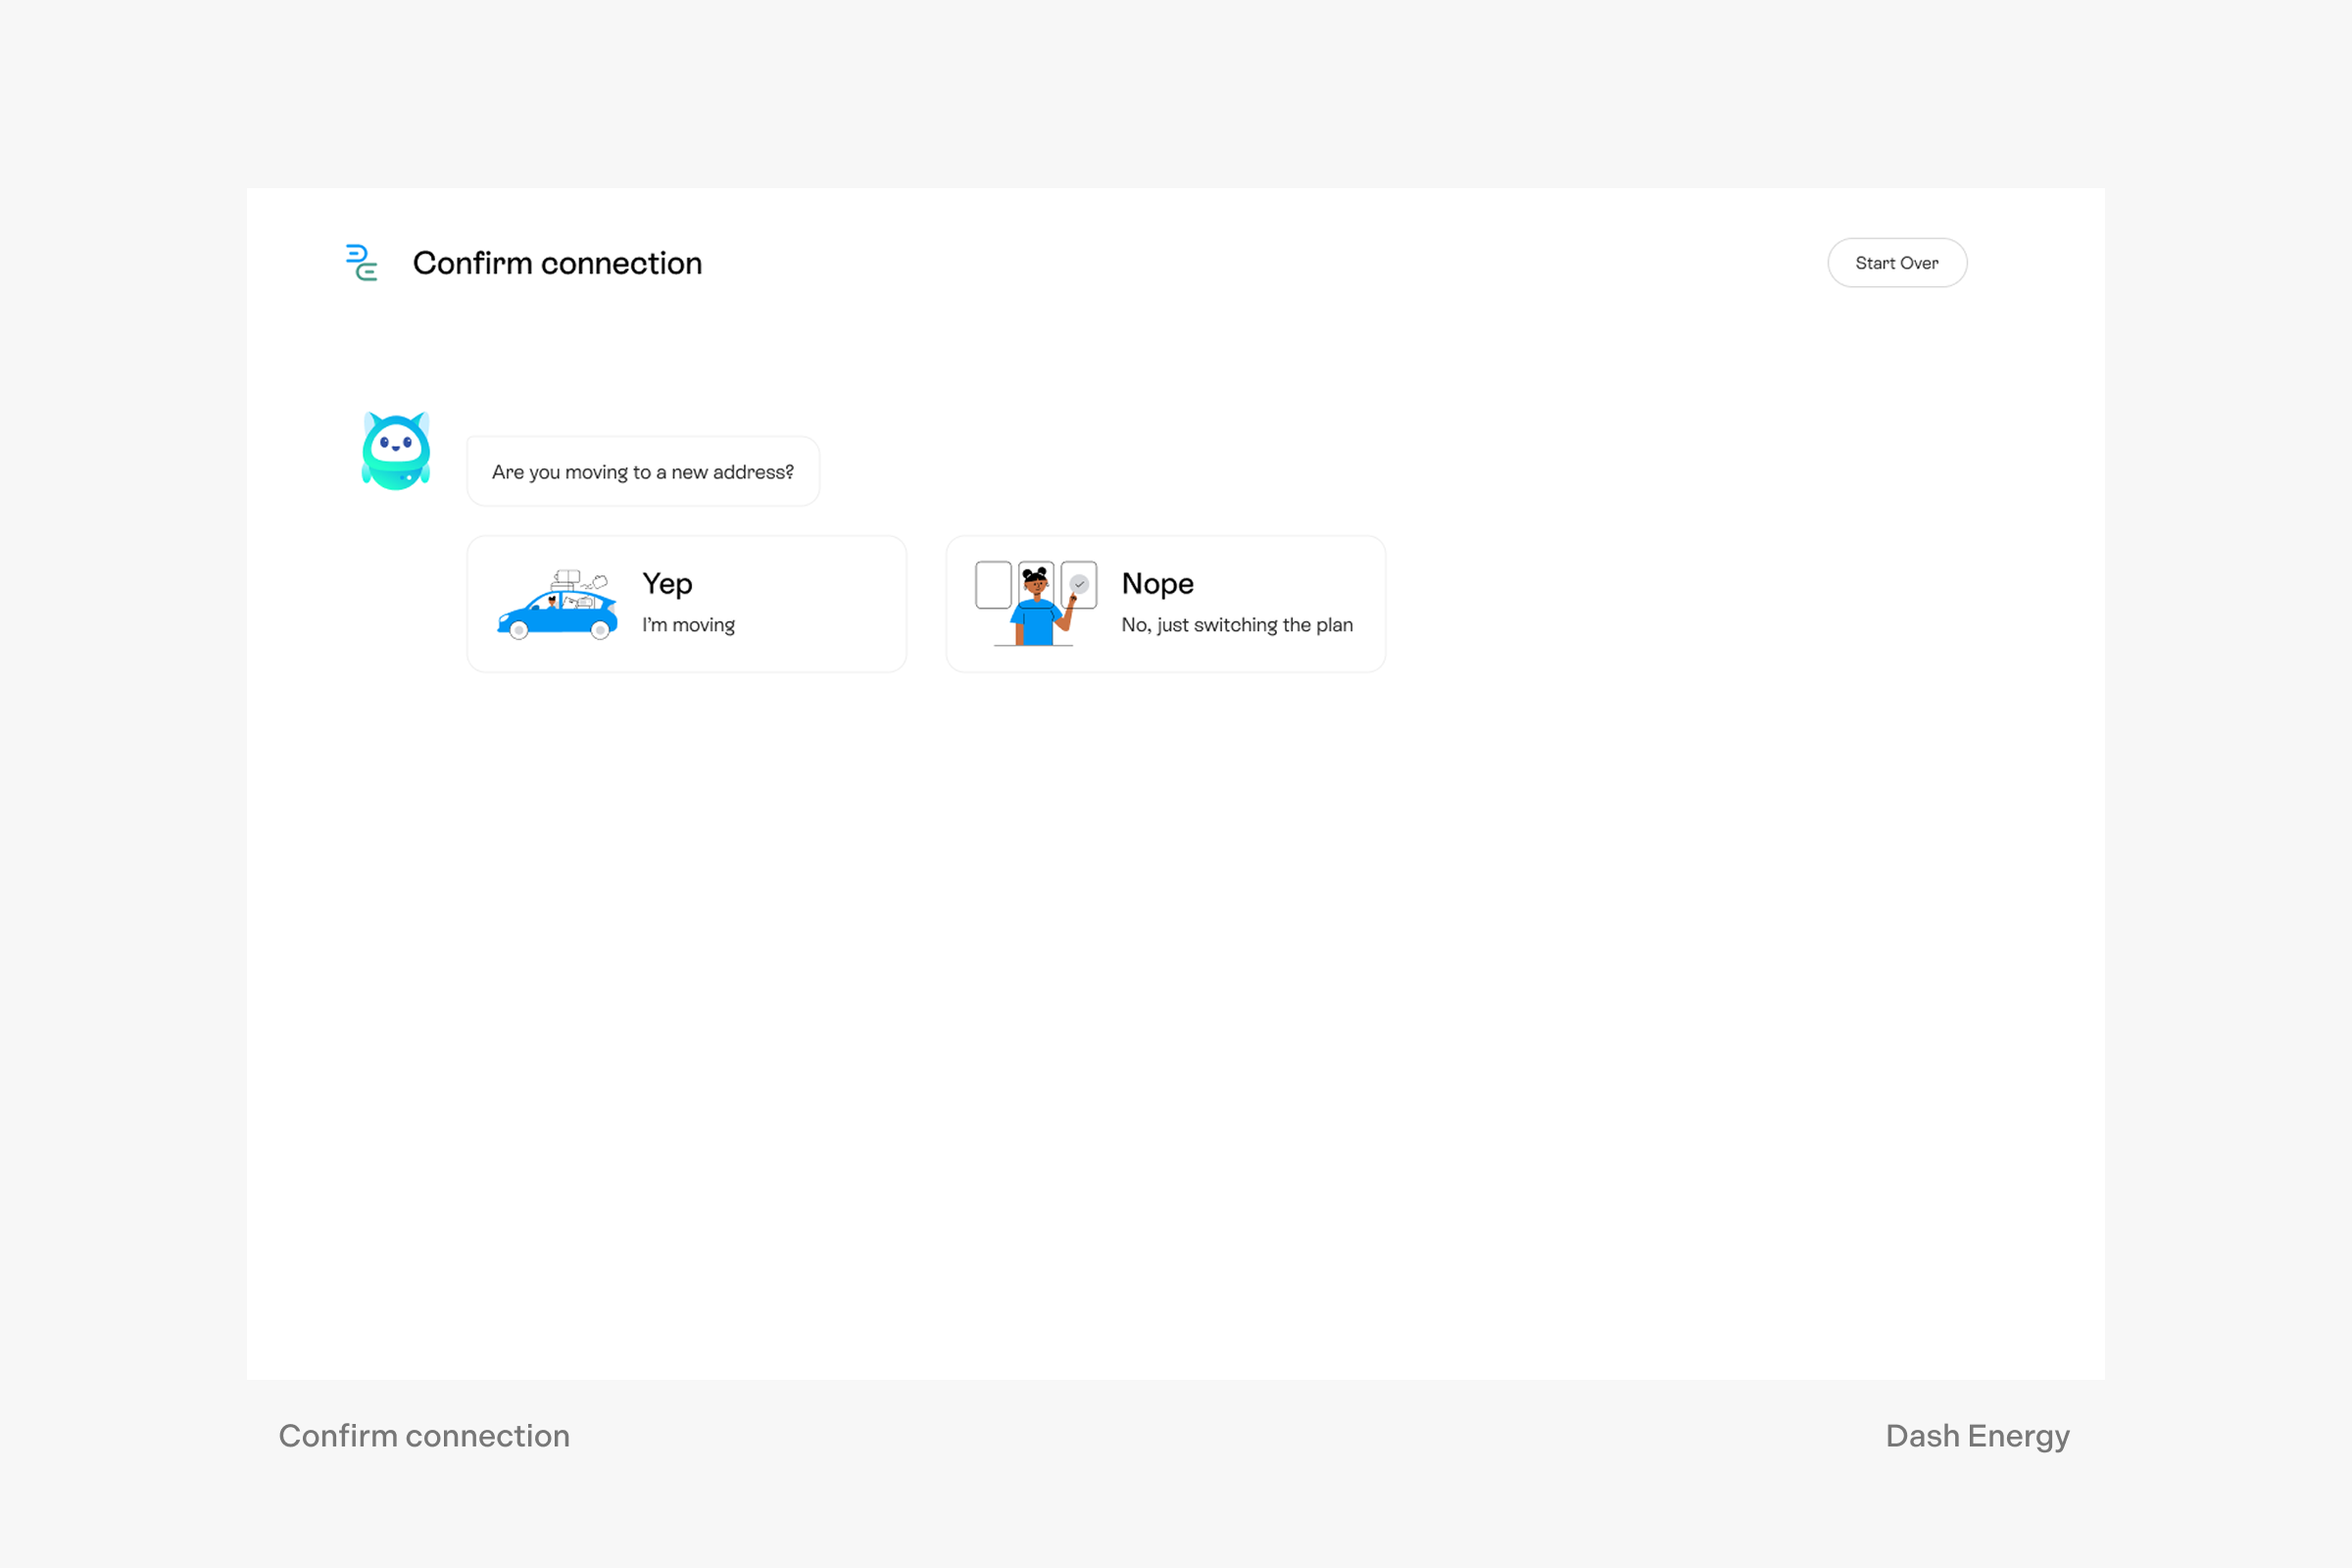Click 'No, just switching the plan' text
2352x1568 pixels.
(1236, 625)
